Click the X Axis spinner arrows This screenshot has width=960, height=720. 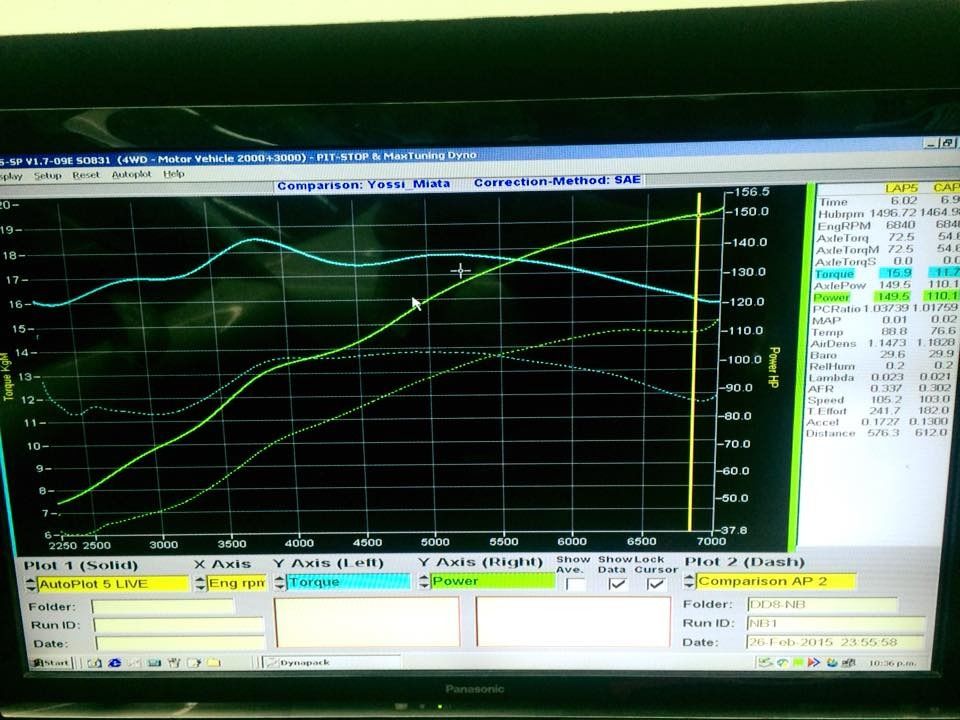[x=200, y=582]
